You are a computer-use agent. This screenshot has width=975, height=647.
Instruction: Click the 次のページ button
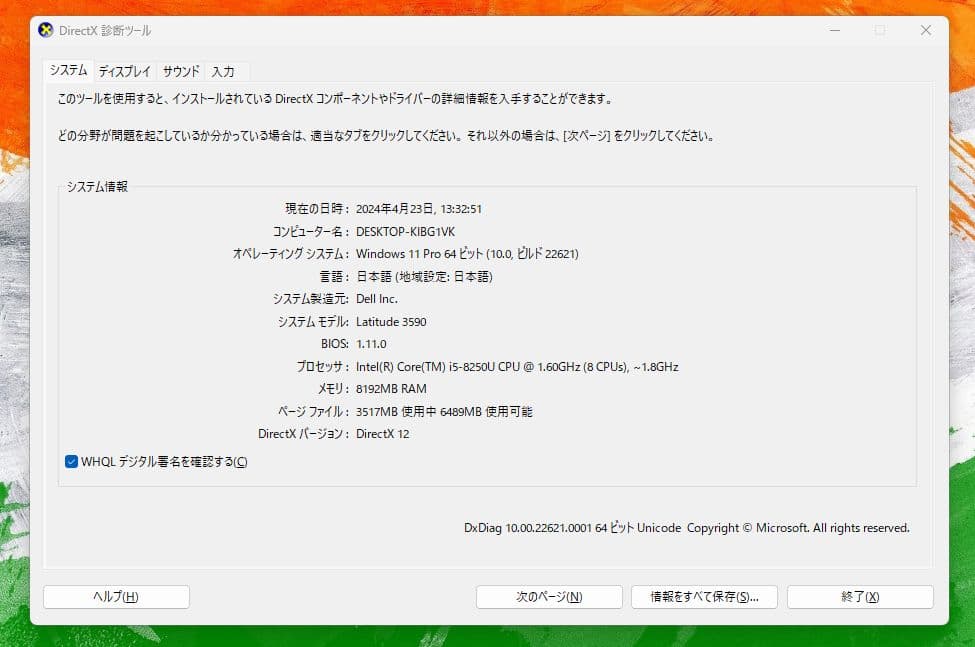click(549, 597)
